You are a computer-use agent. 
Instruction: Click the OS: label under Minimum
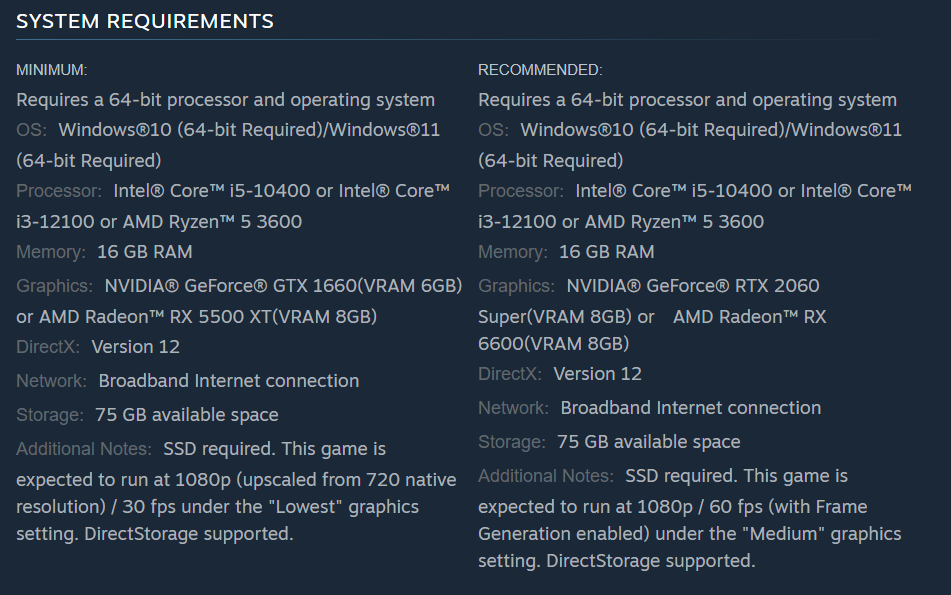click(x=32, y=130)
